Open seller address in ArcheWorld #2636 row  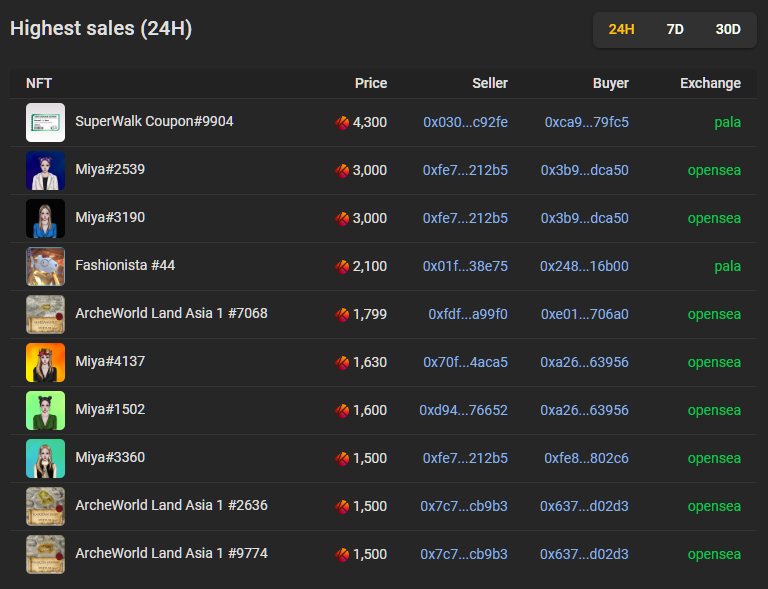pyautogui.click(x=464, y=506)
